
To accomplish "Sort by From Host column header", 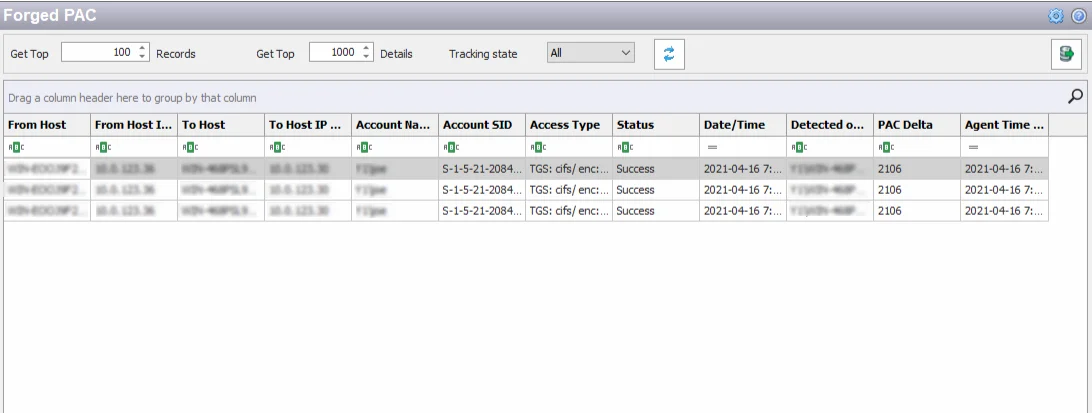I will tap(47, 125).
